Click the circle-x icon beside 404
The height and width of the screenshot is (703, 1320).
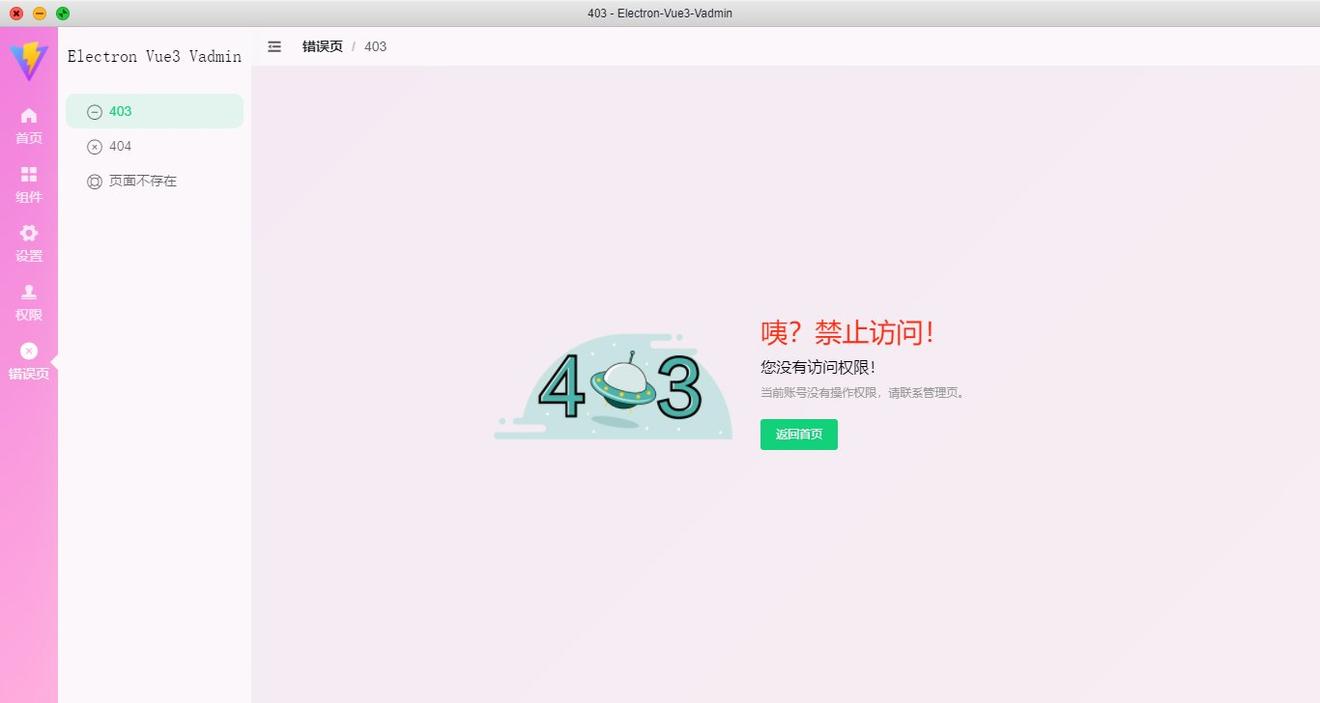95,147
